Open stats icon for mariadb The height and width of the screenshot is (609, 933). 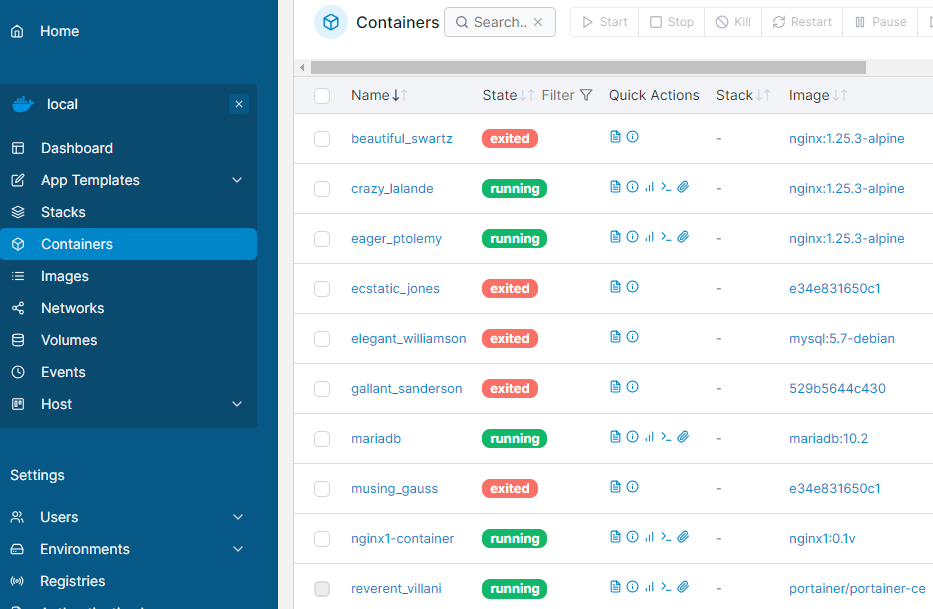[x=649, y=437]
